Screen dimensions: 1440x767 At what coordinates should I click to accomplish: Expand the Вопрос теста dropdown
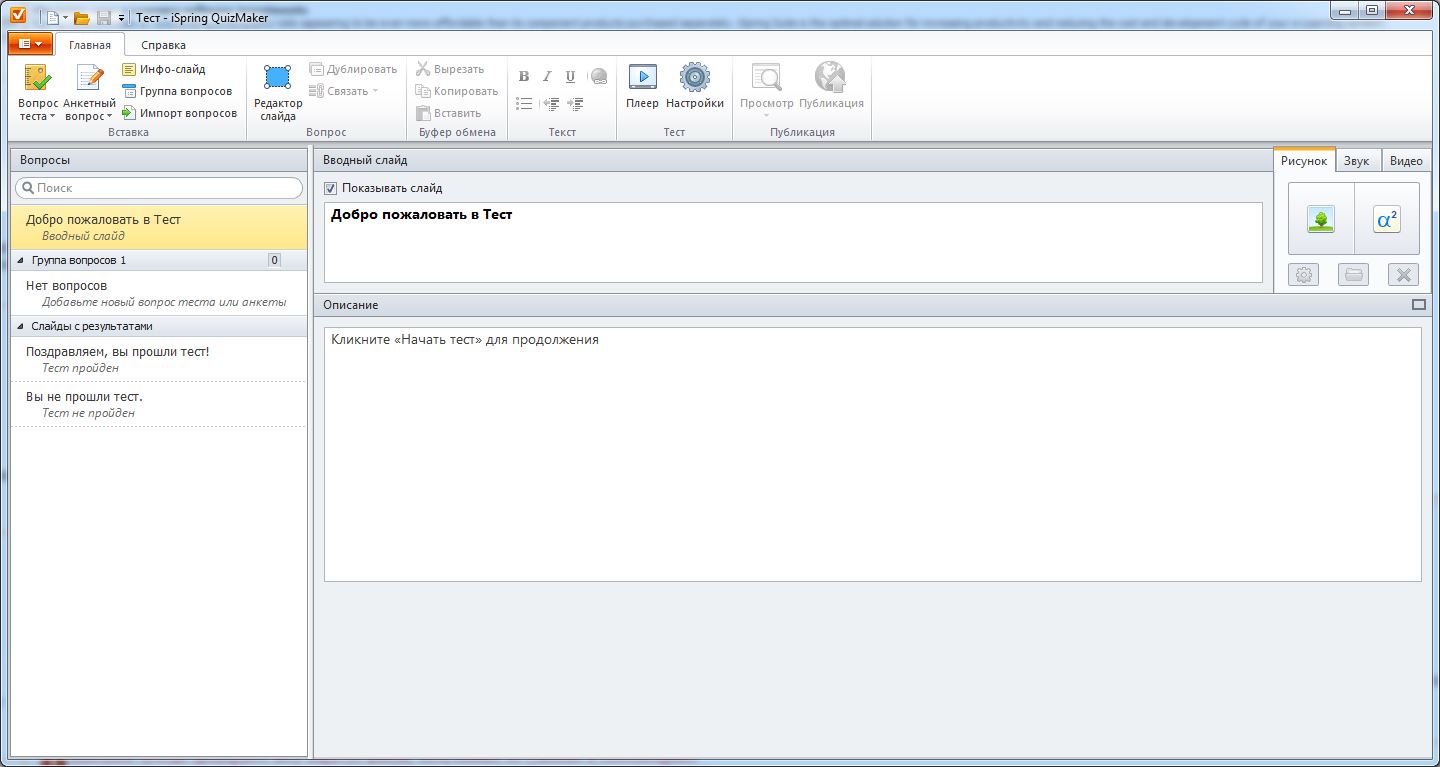tap(37, 116)
